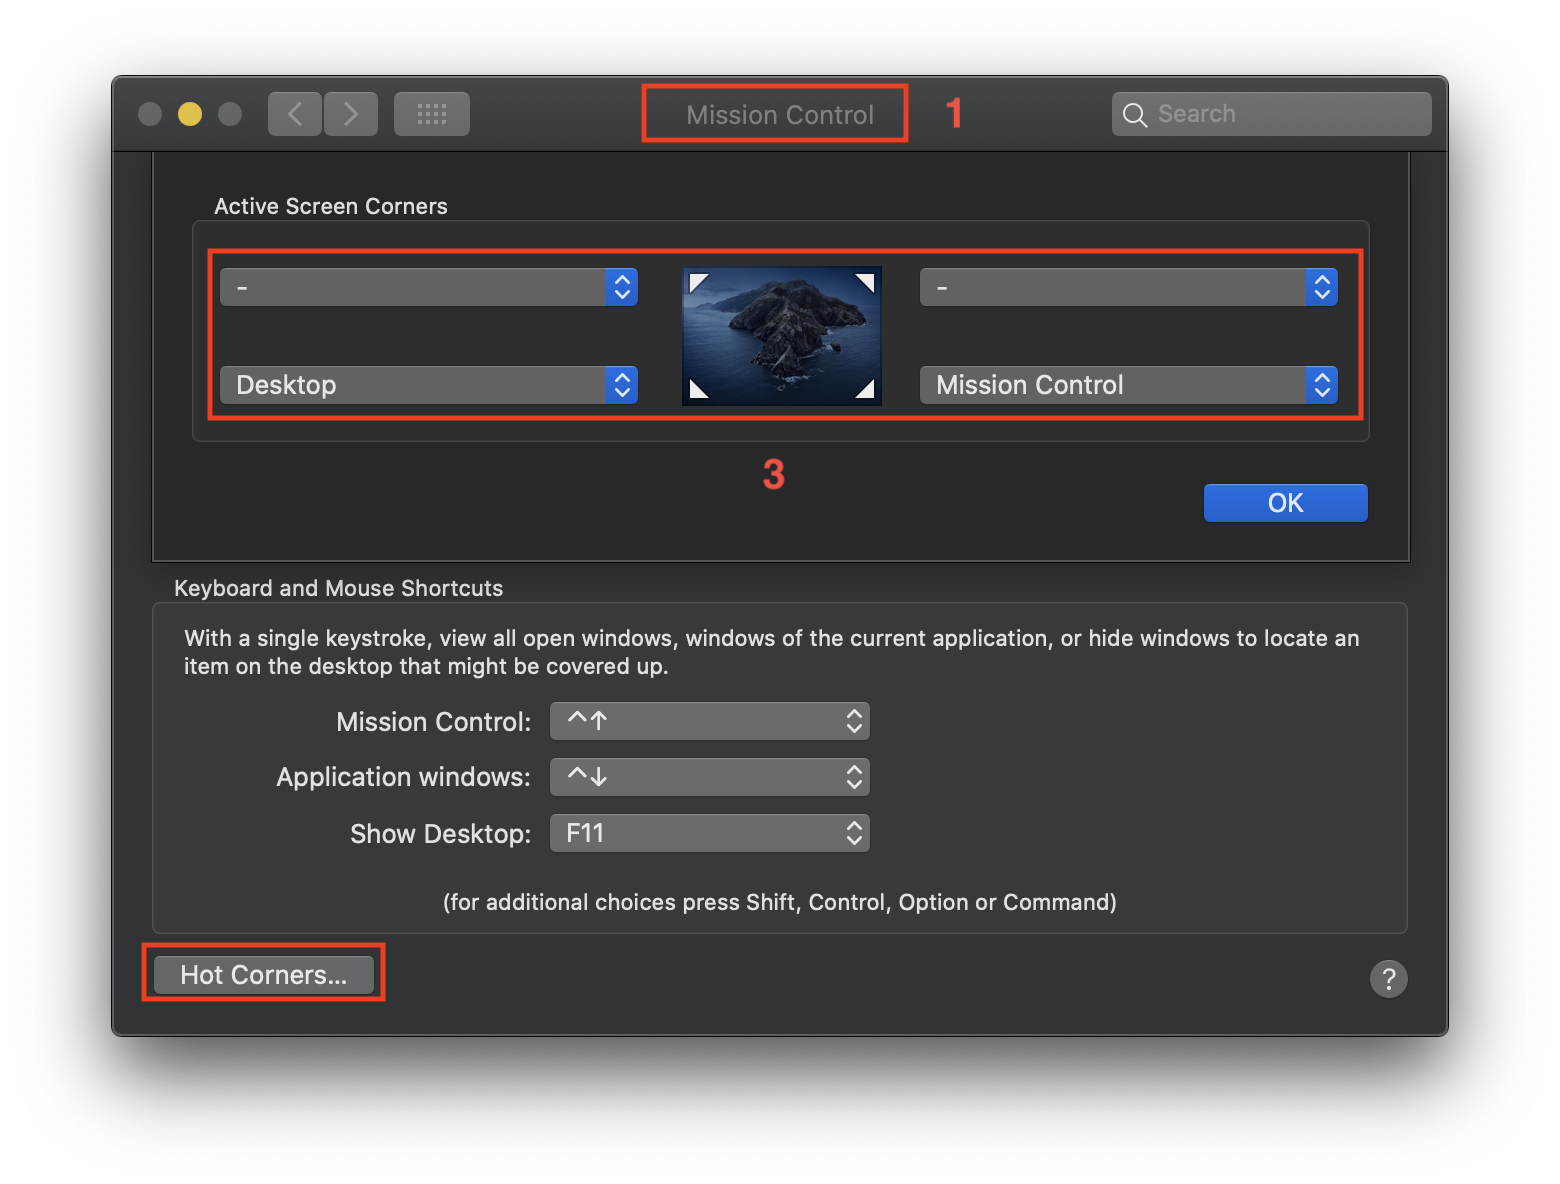The height and width of the screenshot is (1184, 1560).
Task: Open the help question mark button
Action: point(1388,979)
